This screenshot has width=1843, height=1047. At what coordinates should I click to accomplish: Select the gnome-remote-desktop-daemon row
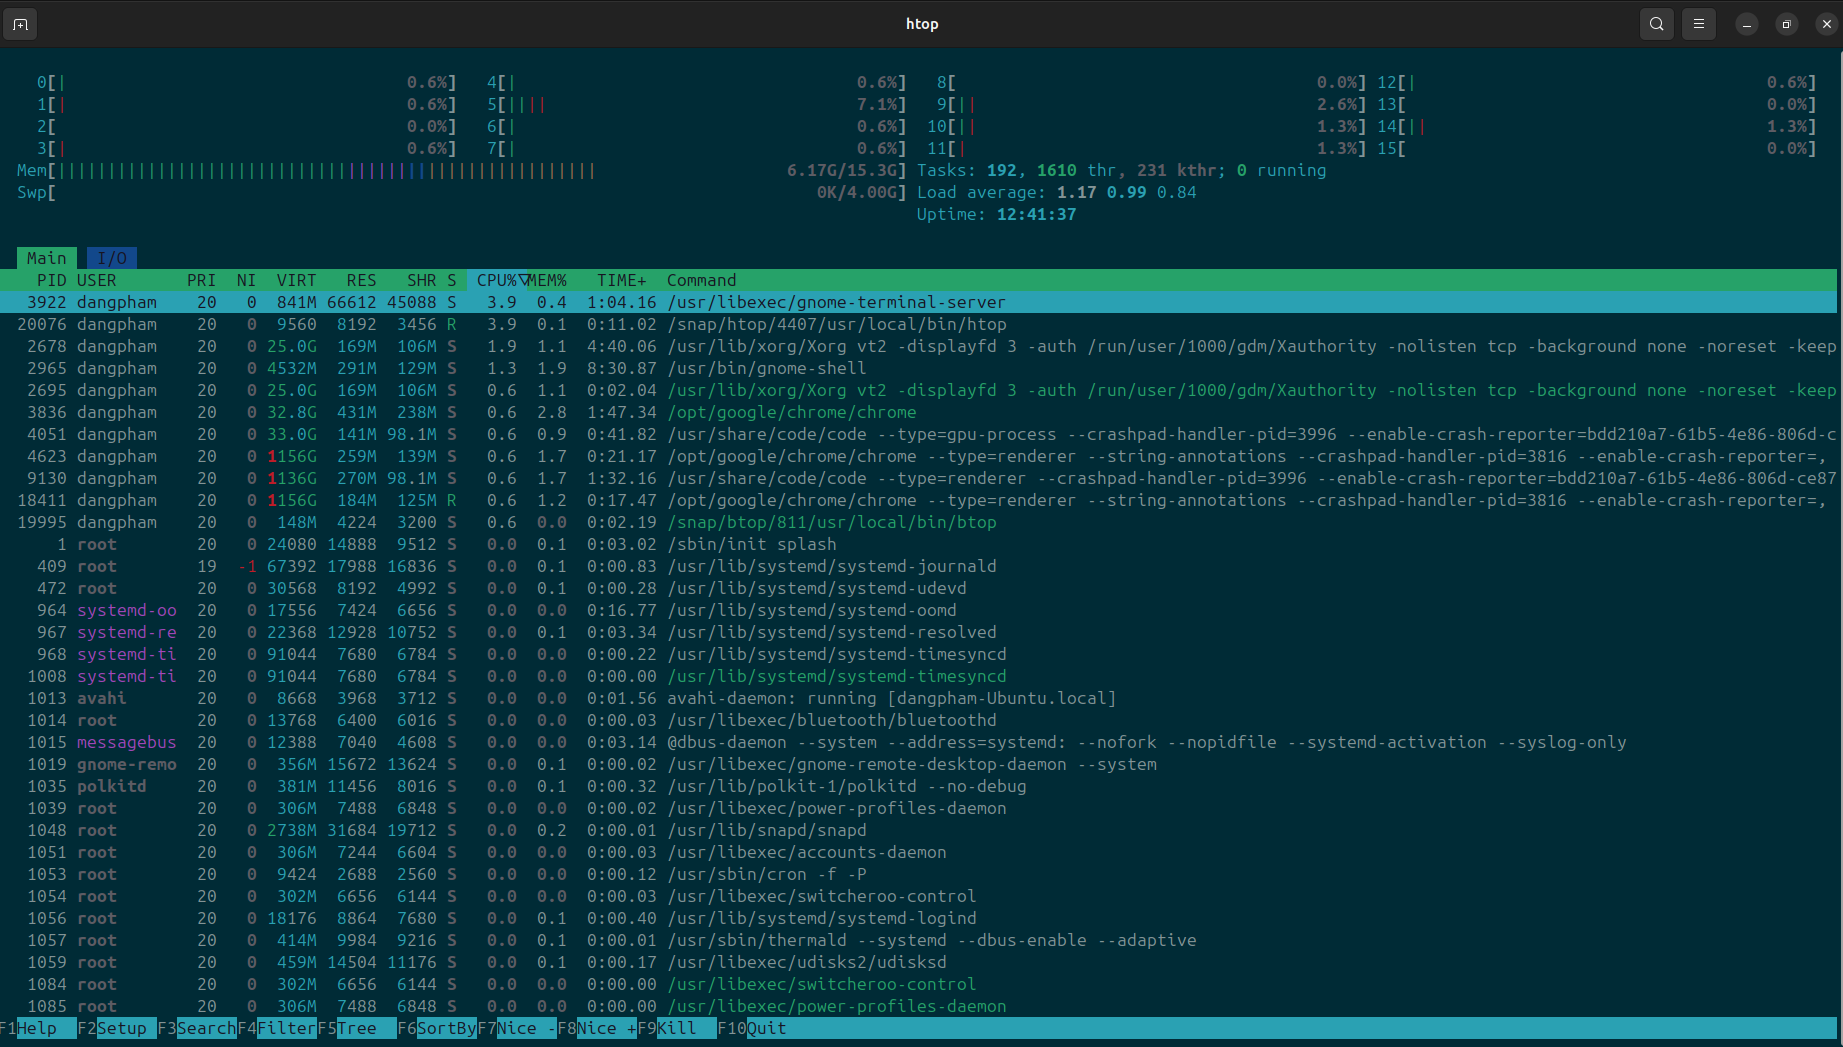click(918, 764)
